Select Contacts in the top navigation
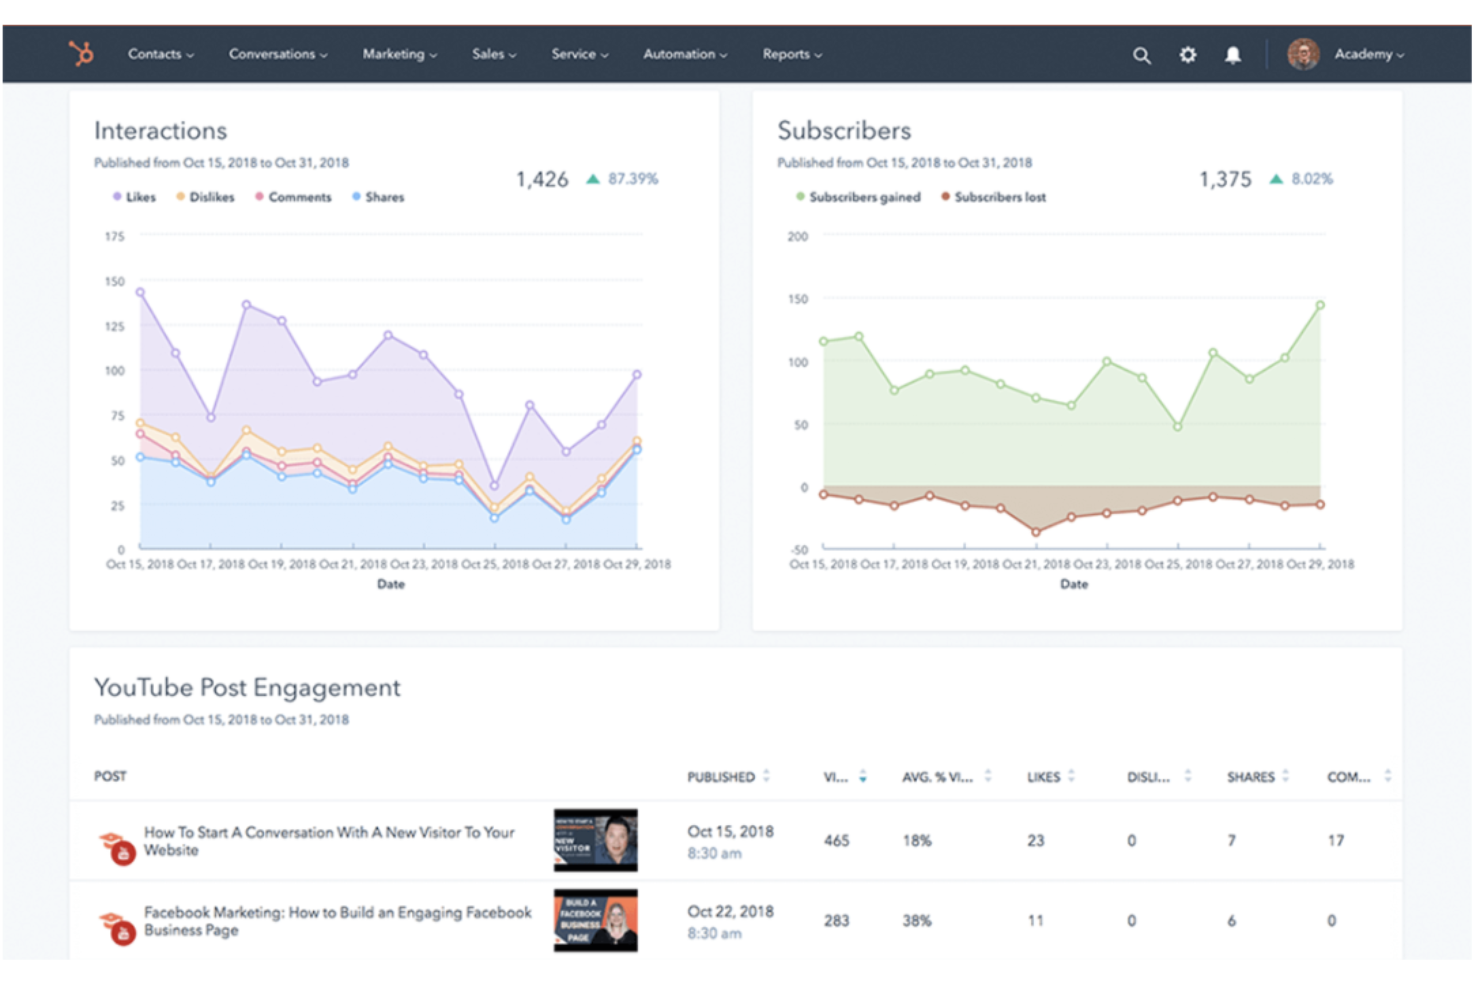The height and width of the screenshot is (987, 1480). pyautogui.click(x=160, y=55)
